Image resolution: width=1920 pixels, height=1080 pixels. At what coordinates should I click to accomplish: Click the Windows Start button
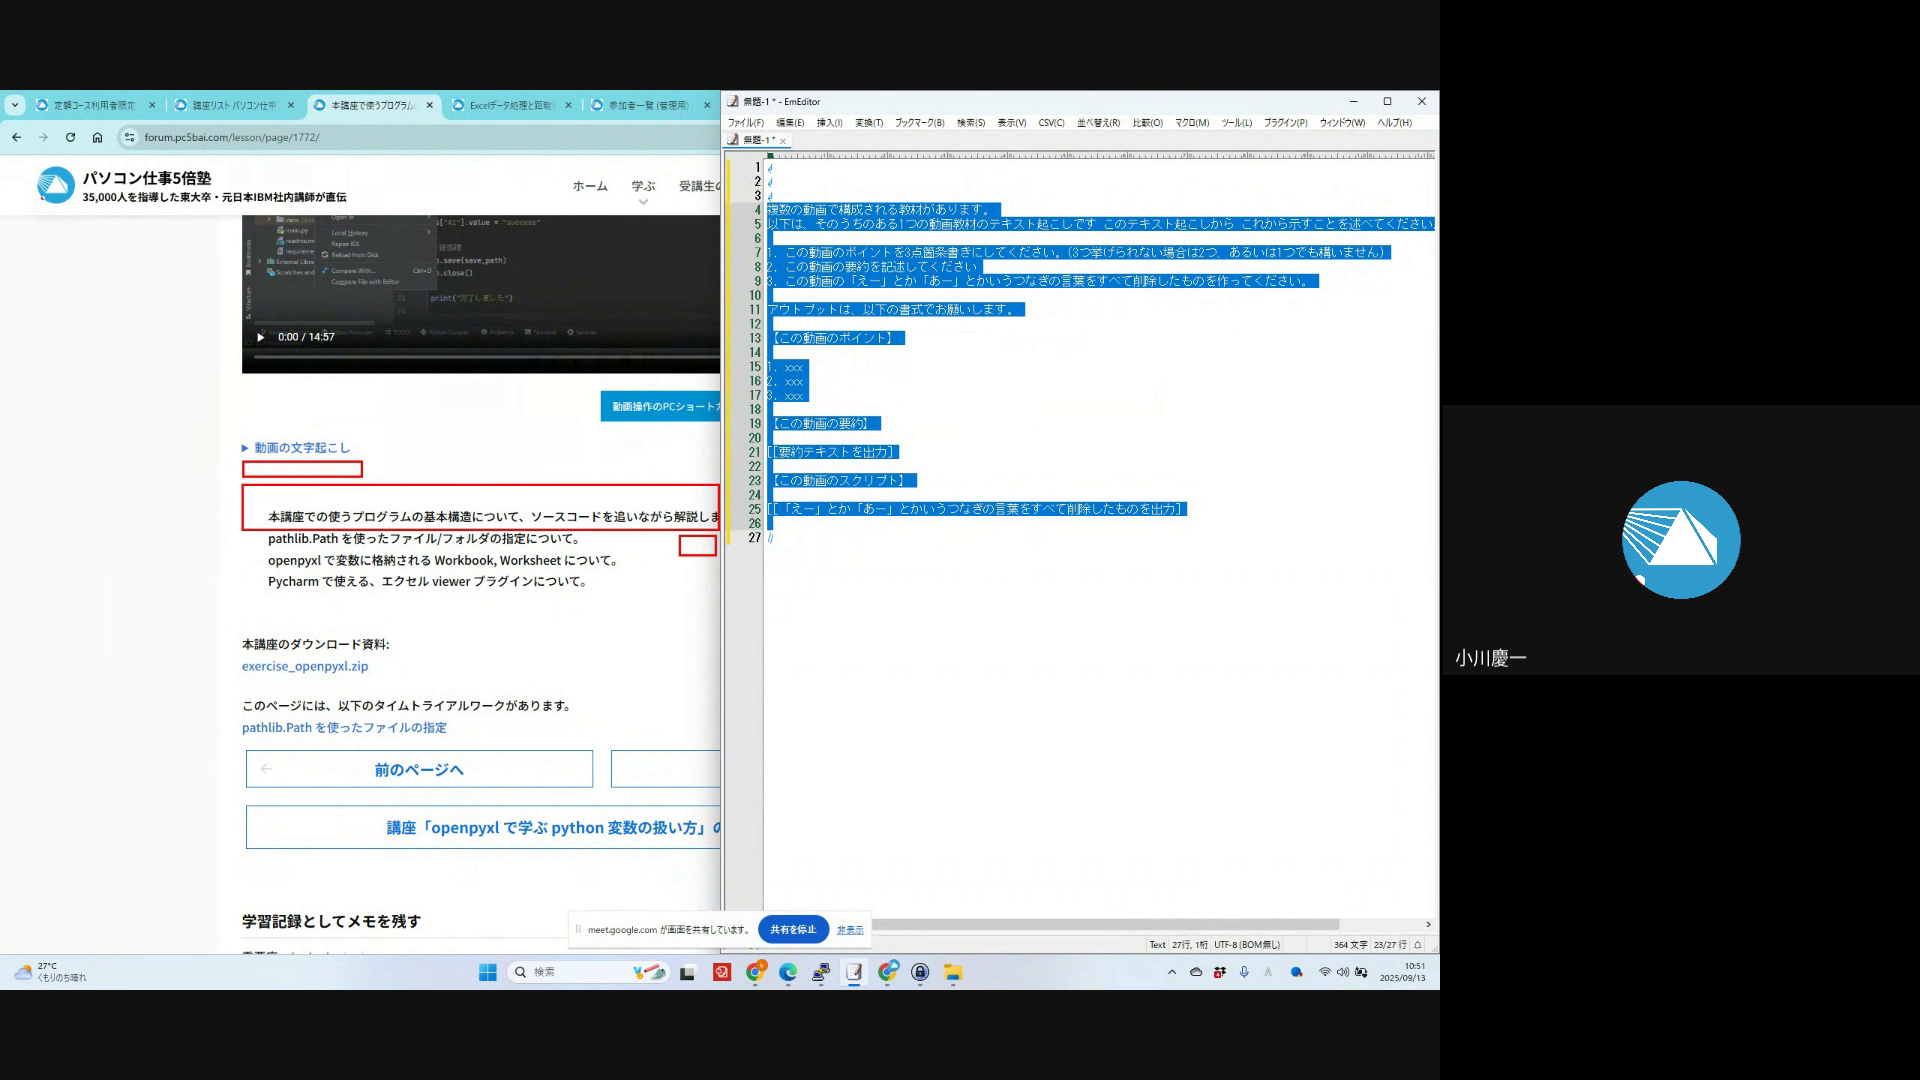487,972
